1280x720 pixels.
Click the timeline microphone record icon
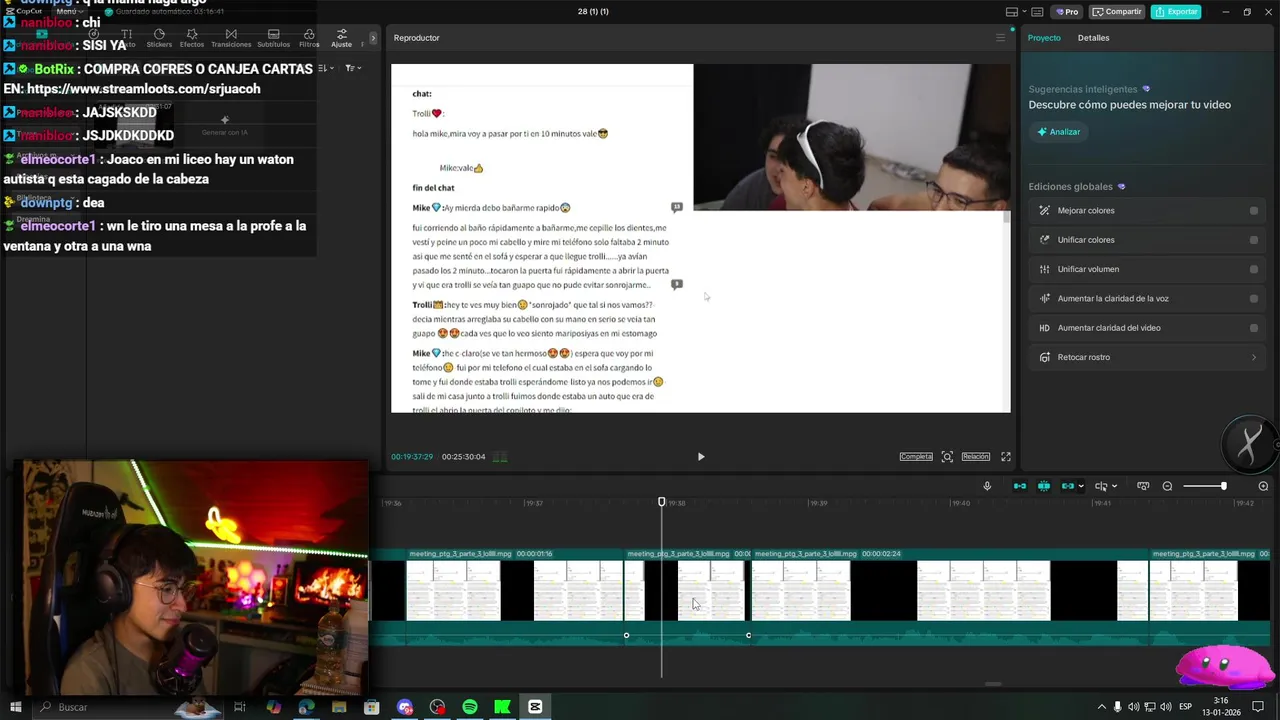pyautogui.click(x=987, y=486)
